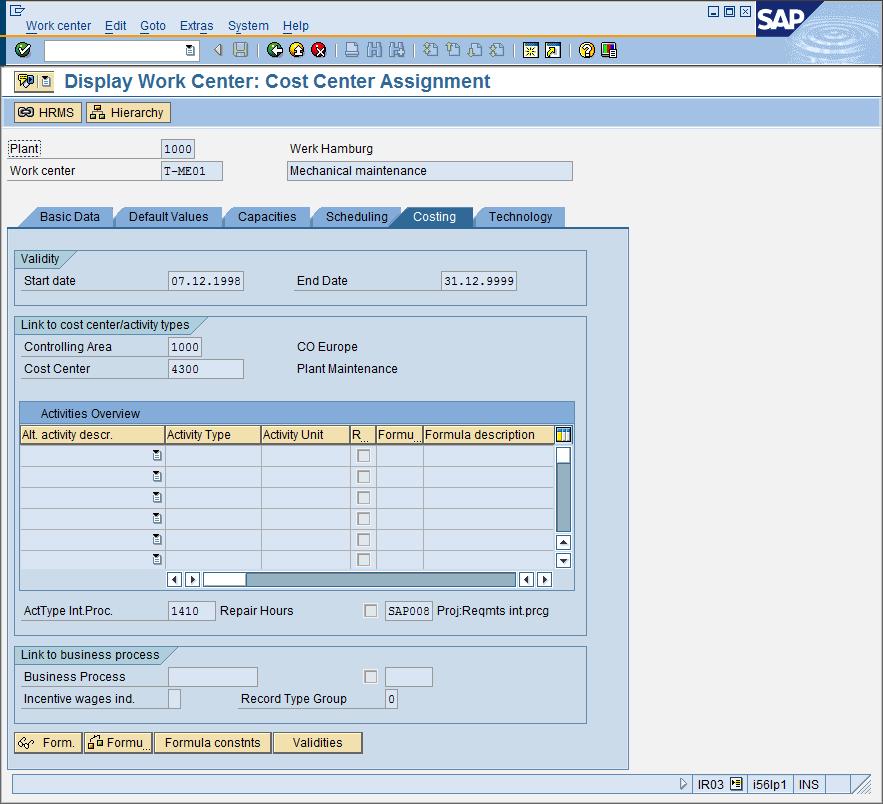883x804 pixels.
Task: Switch to the Scheduling tab
Action: coord(356,217)
